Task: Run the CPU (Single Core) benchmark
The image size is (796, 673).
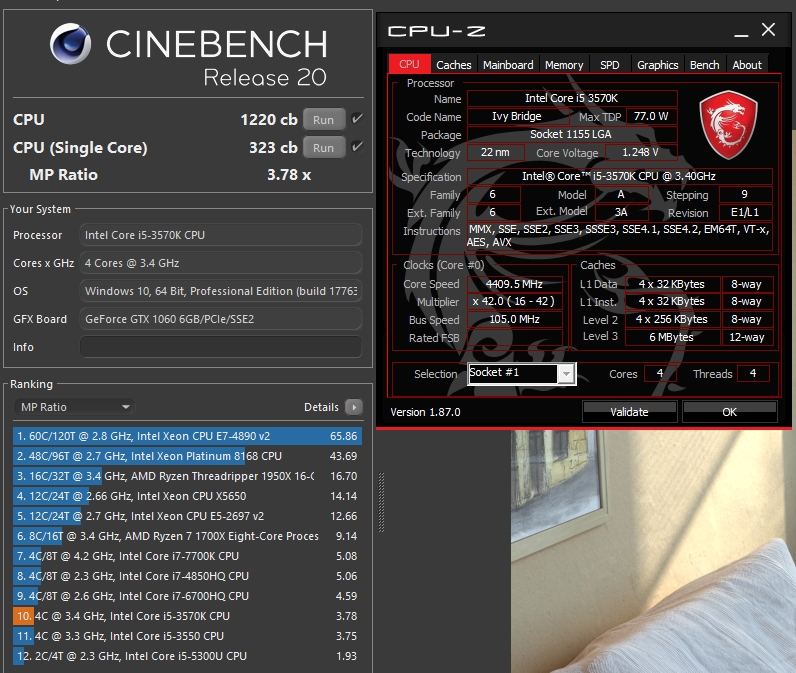Action: pos(324,148)
